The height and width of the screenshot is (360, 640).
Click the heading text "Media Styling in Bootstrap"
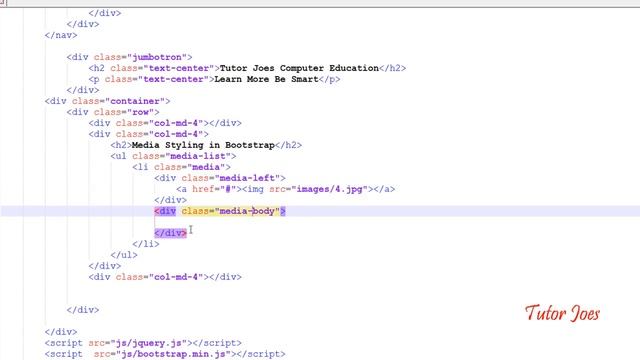pos(203,145)
